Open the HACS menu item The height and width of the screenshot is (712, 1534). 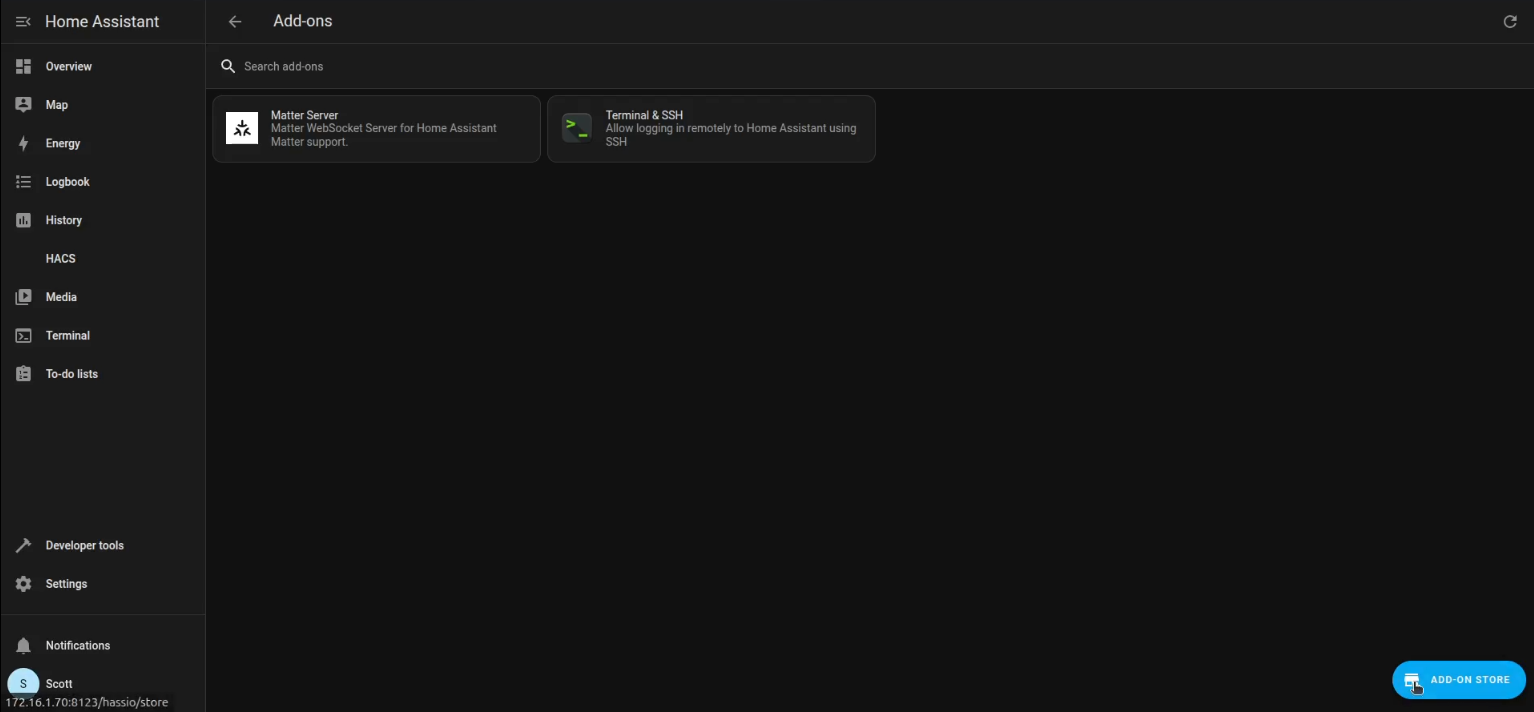pyautogui.click(x=103, y=258)
